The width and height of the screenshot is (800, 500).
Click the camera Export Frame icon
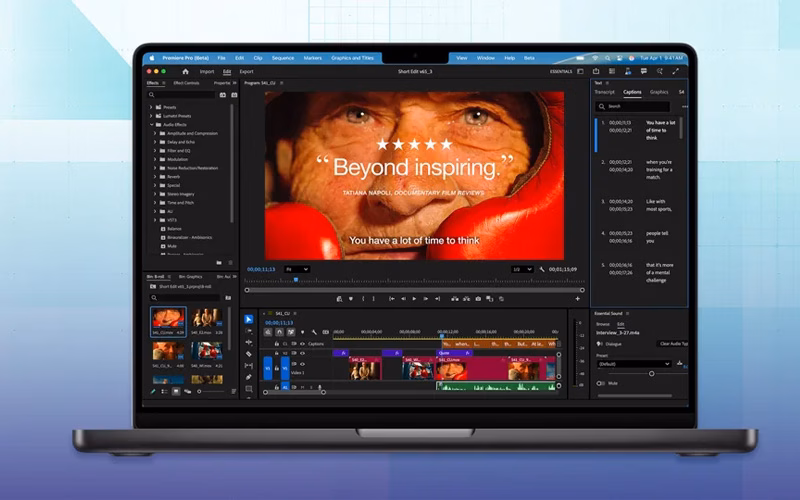[477, 298]
